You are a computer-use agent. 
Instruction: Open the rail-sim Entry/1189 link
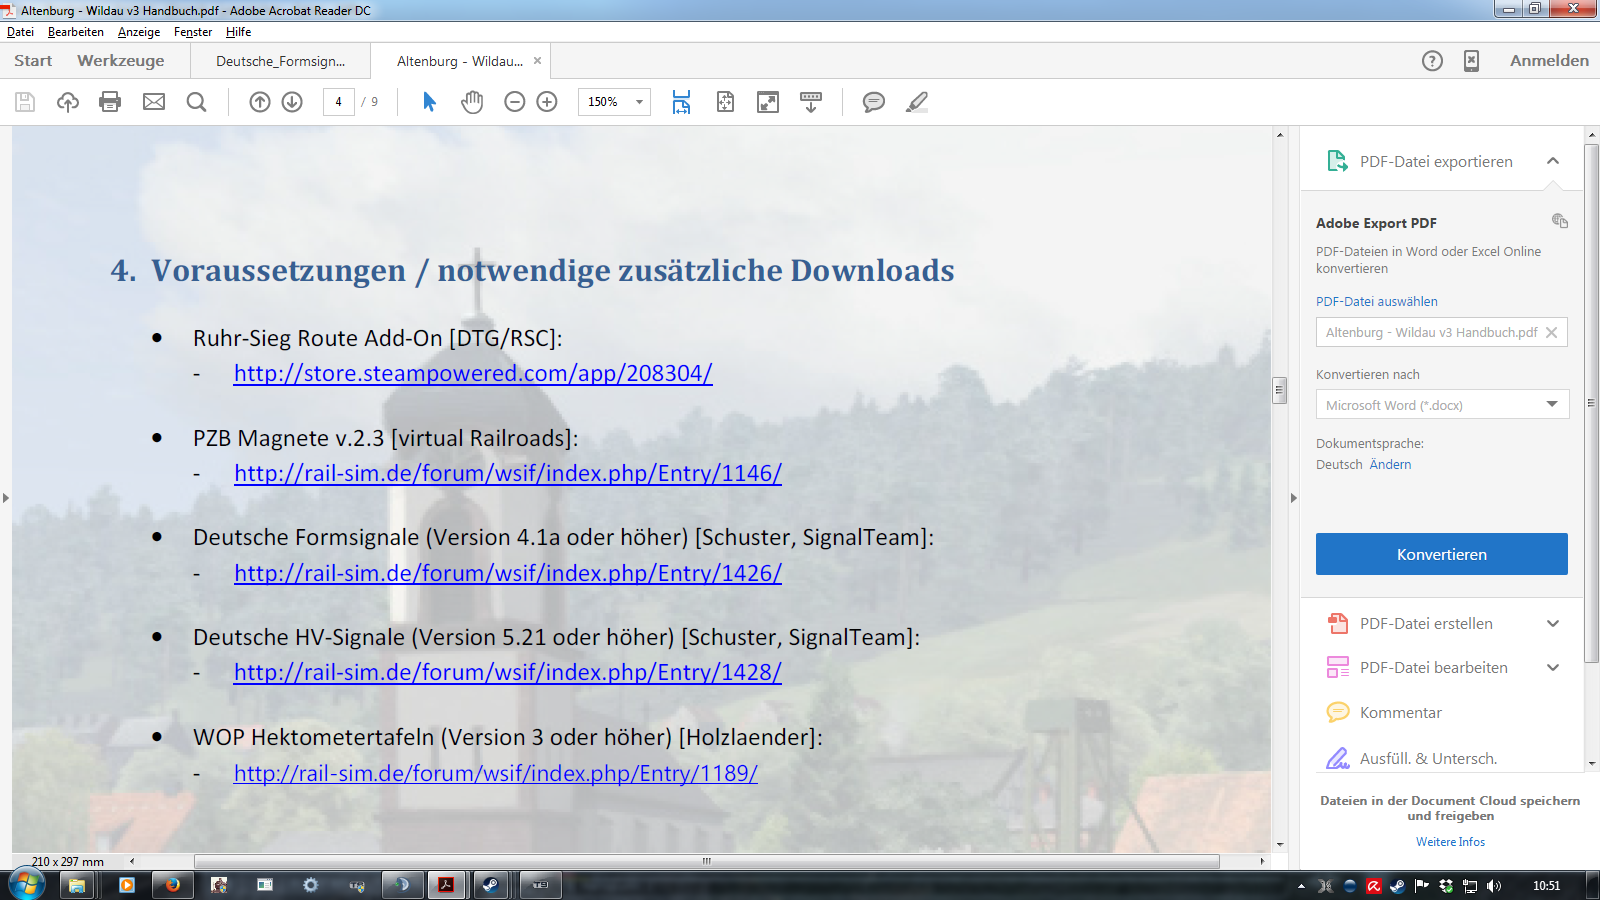click(x=496, y=773)
